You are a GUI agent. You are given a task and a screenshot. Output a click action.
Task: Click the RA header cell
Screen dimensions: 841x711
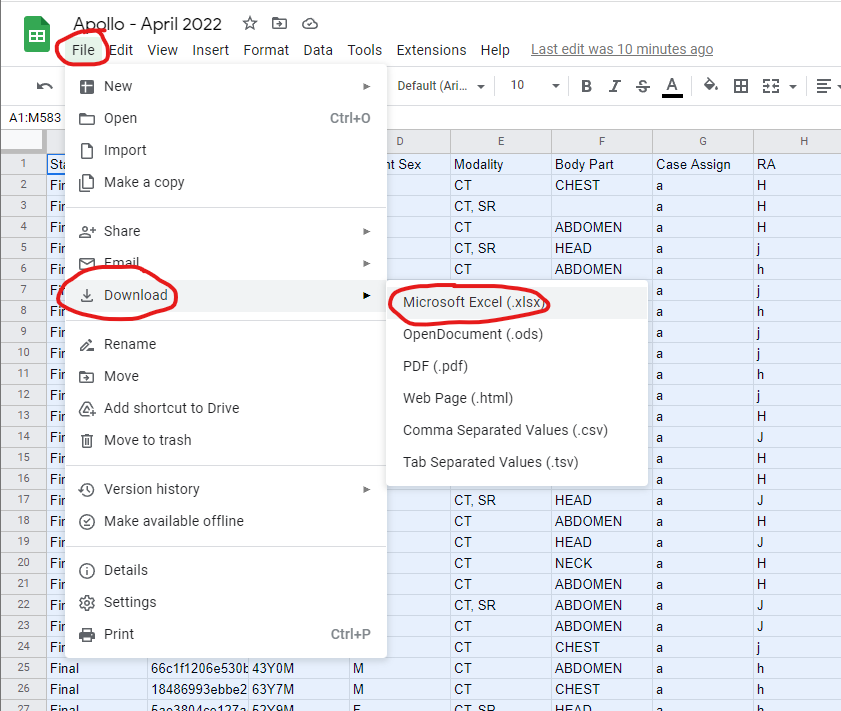pos(797,165)
